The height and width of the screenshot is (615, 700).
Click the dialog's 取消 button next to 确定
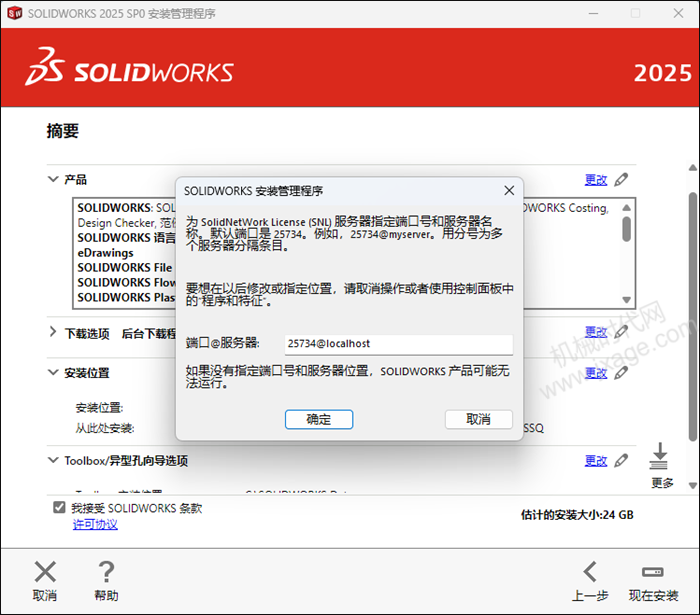coord(479,420)
